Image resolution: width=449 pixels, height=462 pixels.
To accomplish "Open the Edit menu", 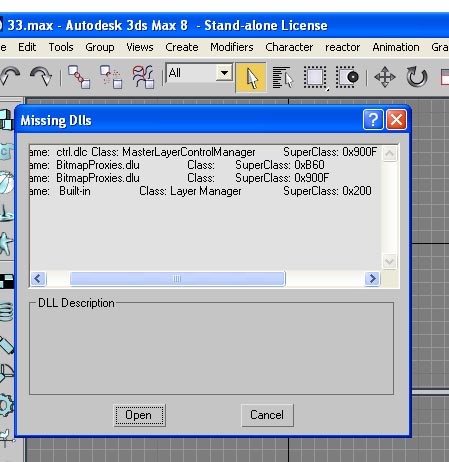I will pos(27,47).
